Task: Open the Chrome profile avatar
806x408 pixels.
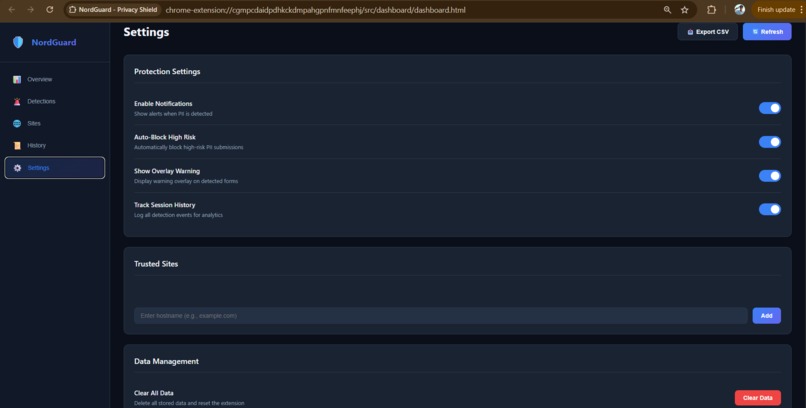Action: 740,10
